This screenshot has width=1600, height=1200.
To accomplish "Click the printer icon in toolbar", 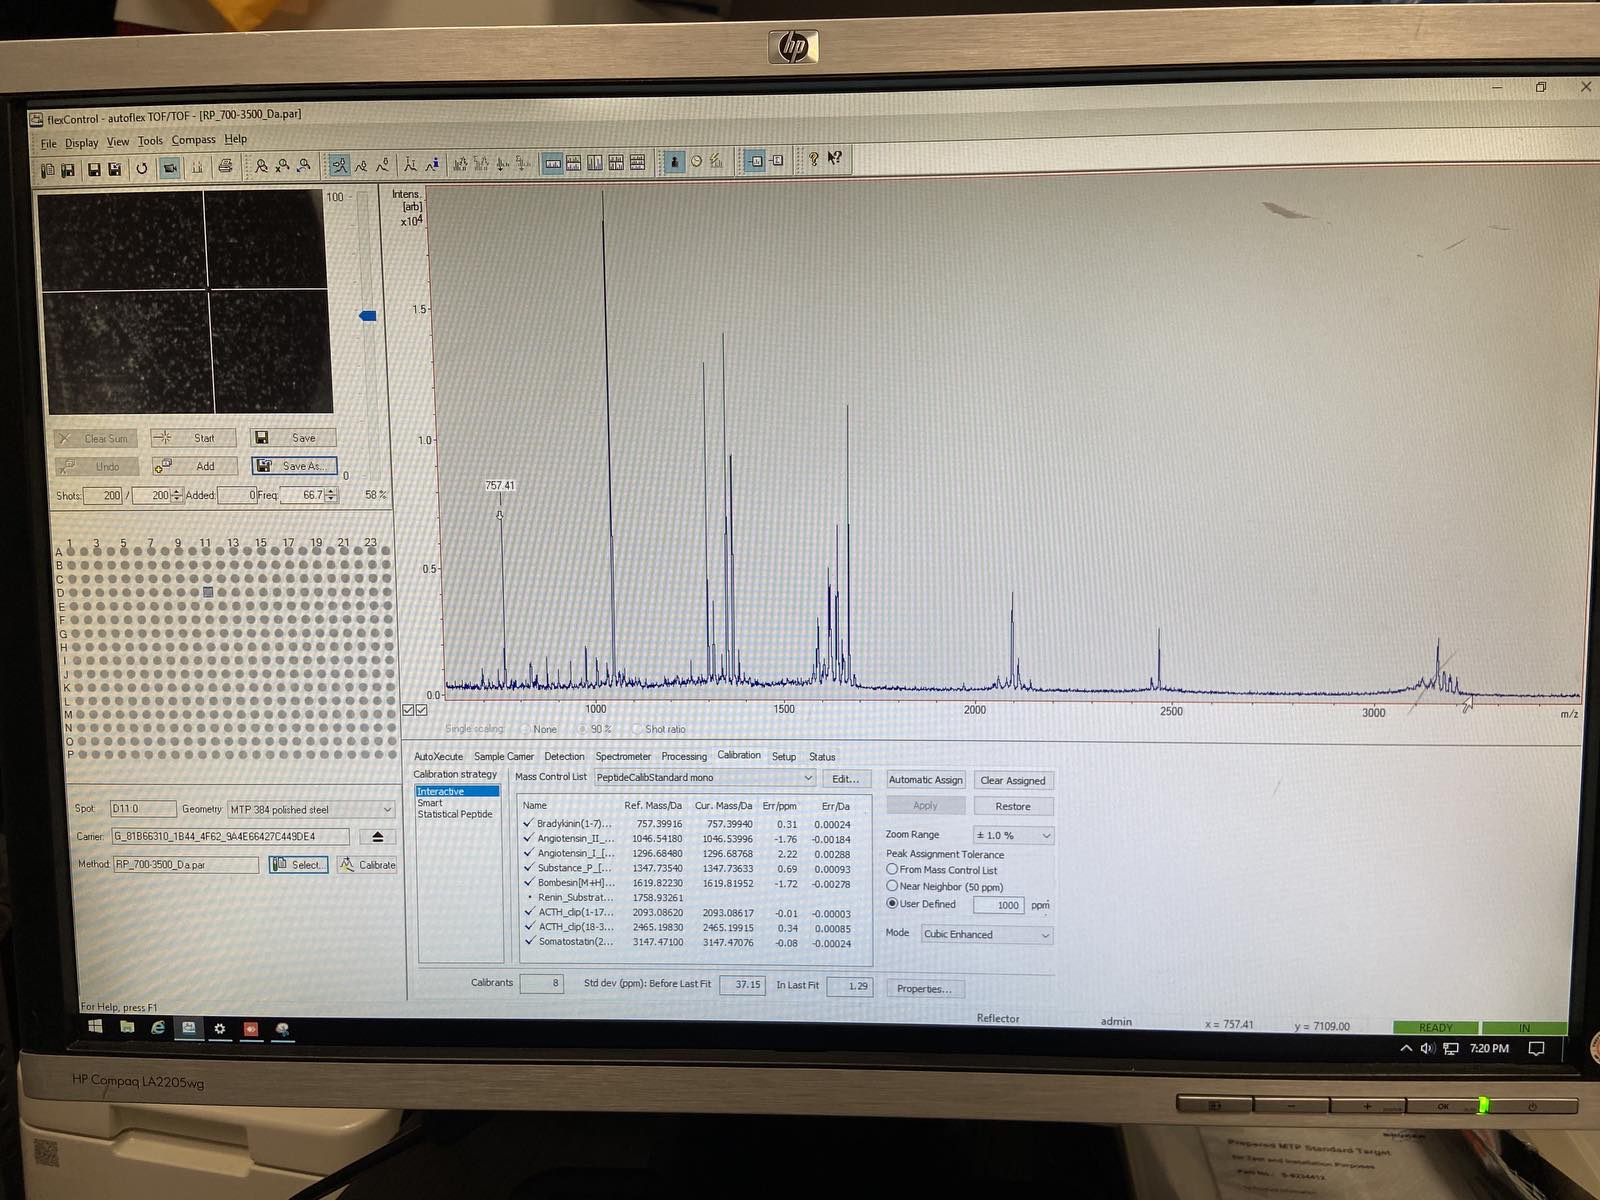I will coord(226,167).
